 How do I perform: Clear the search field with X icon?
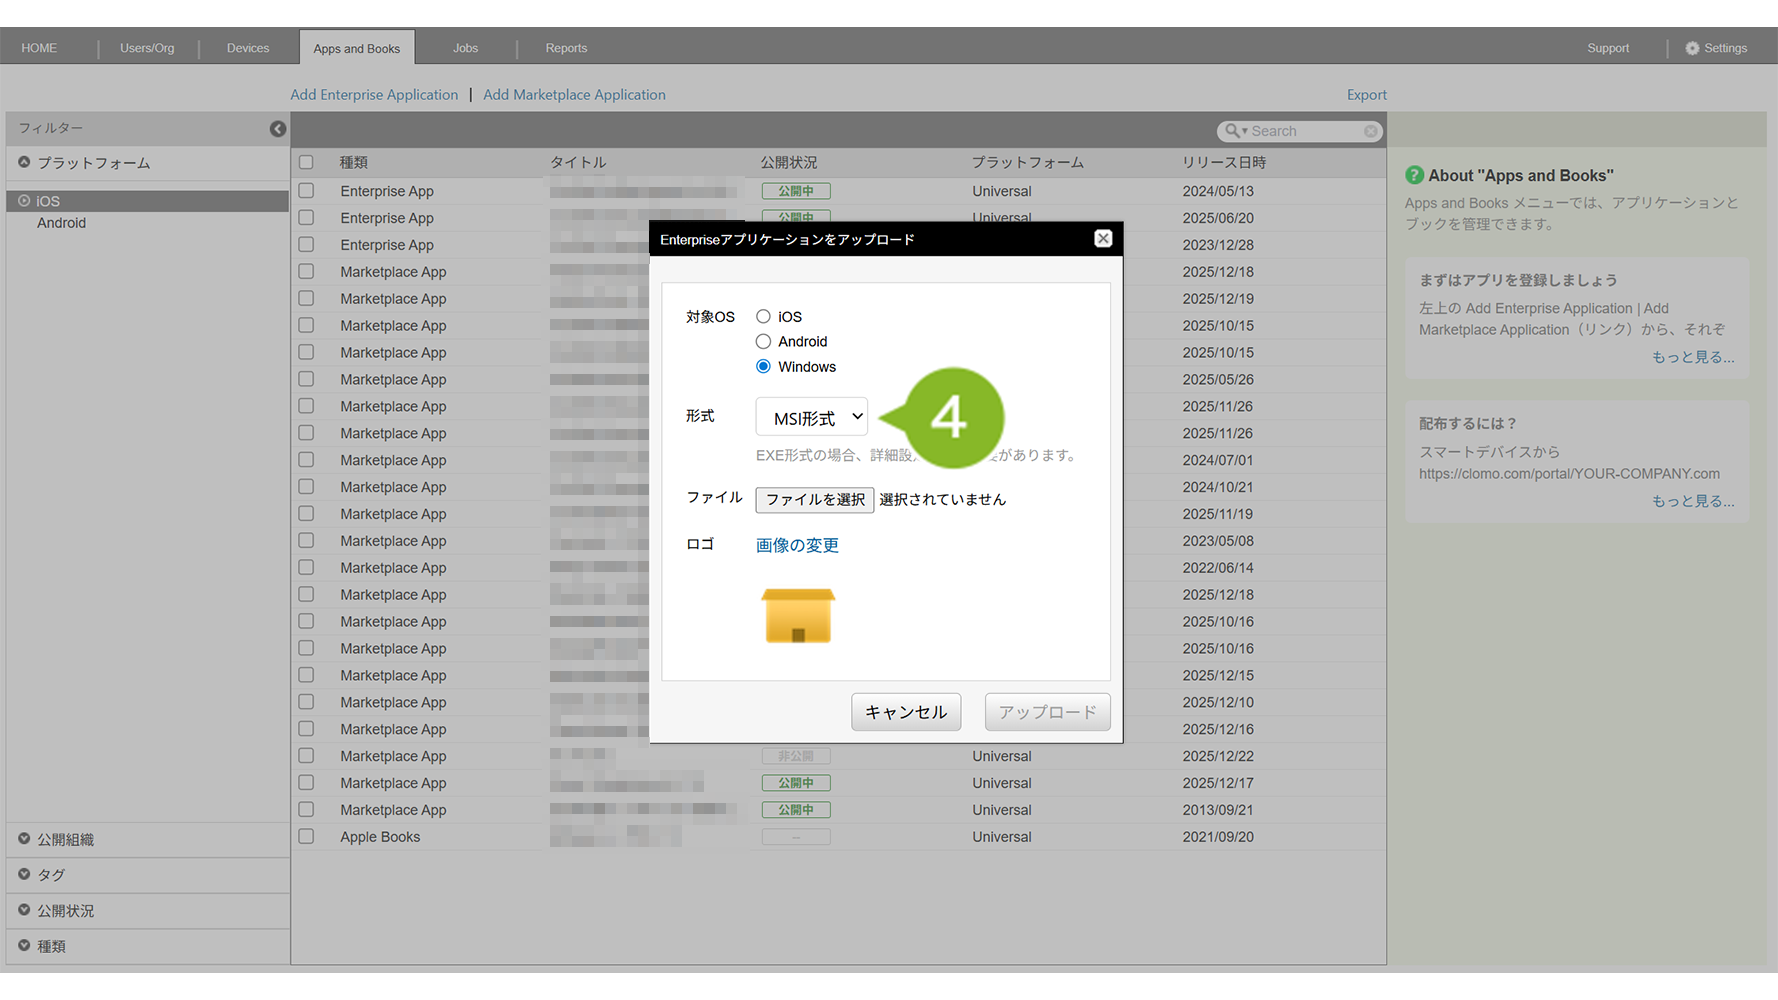pos(1370,131)
